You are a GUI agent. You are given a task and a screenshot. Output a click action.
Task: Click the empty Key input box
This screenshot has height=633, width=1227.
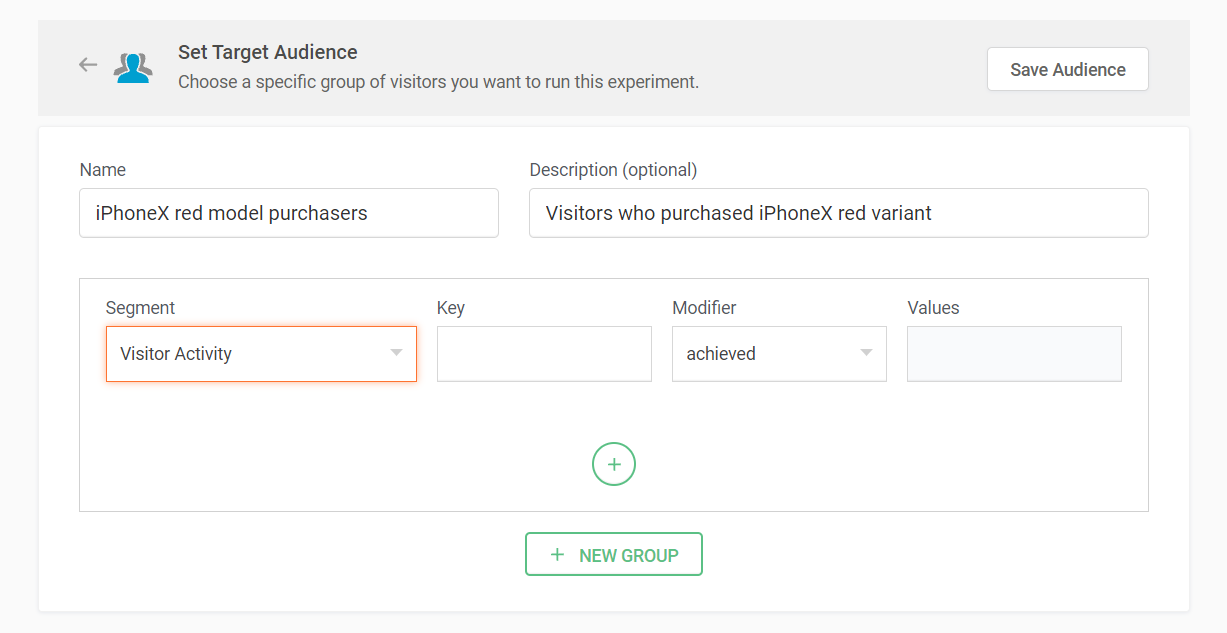click(544, 354)
